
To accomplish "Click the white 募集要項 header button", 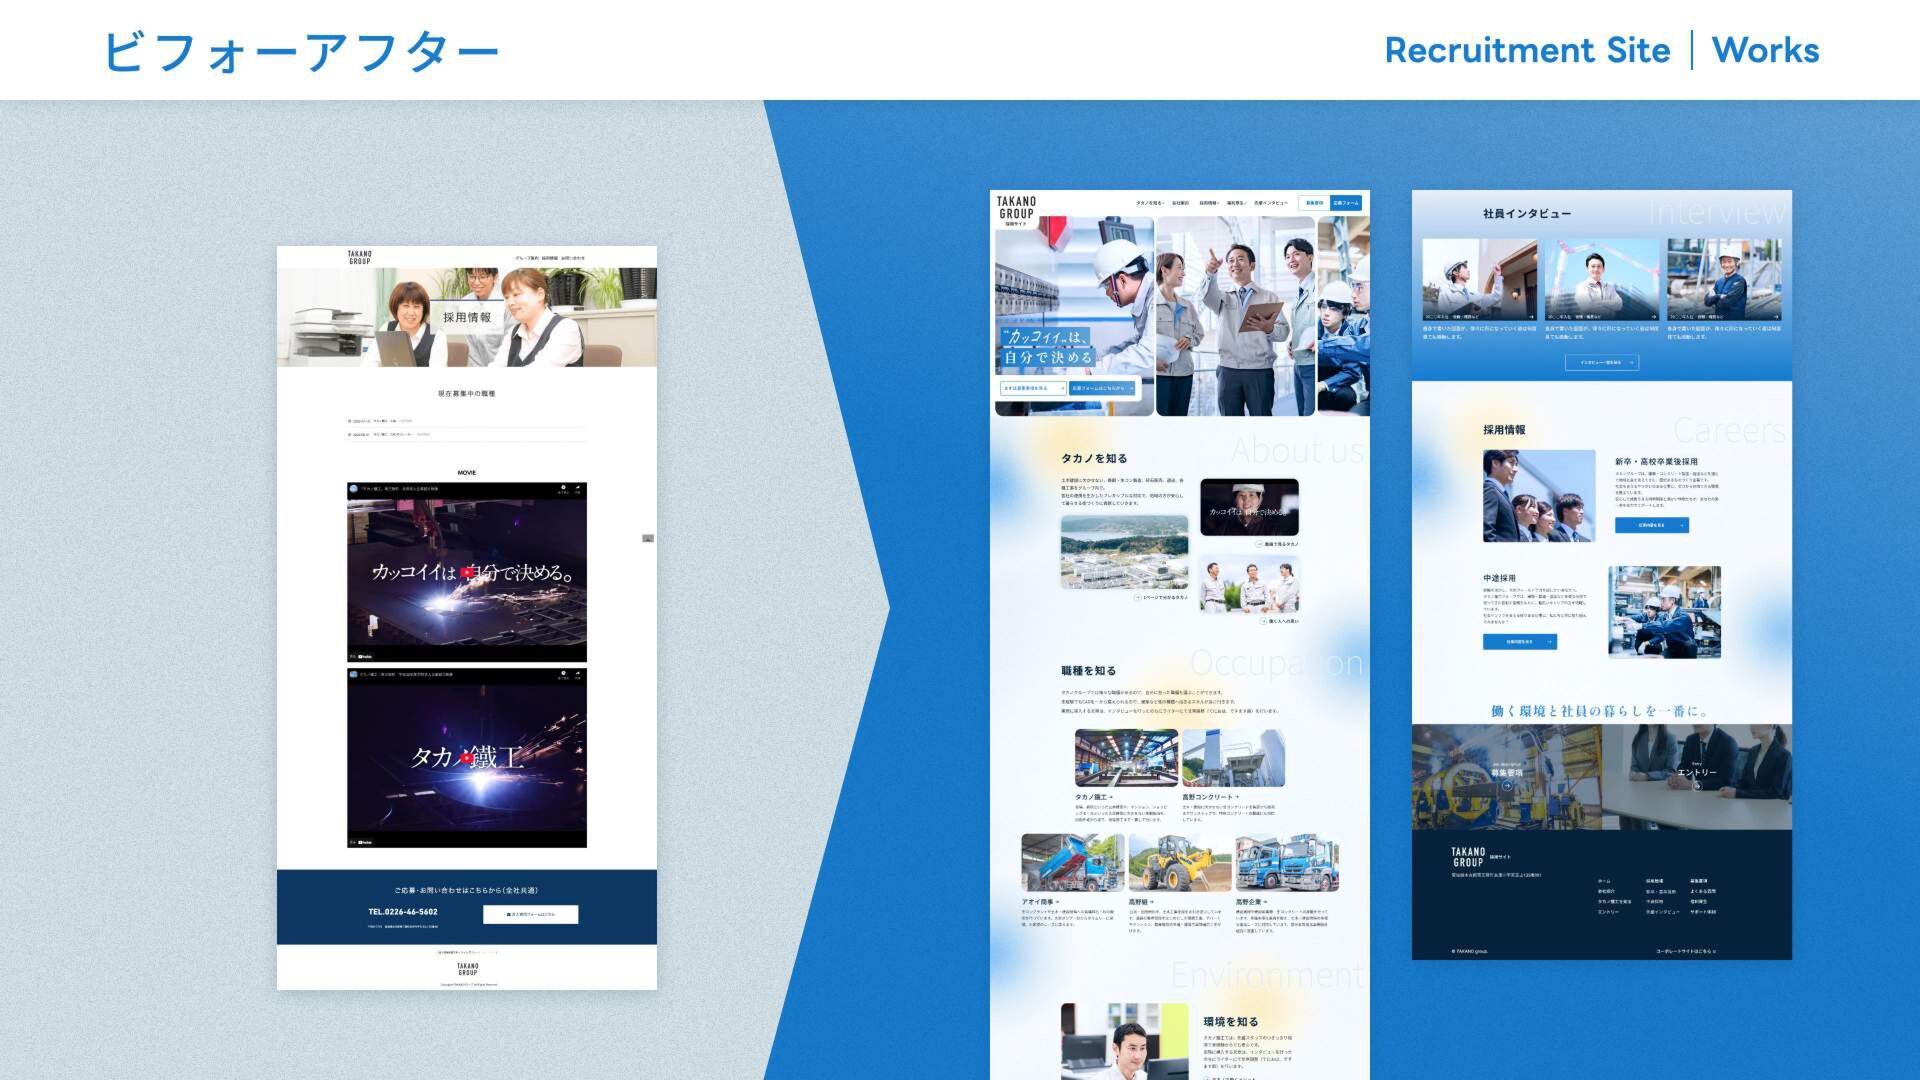I will (x=1314, y=203).
